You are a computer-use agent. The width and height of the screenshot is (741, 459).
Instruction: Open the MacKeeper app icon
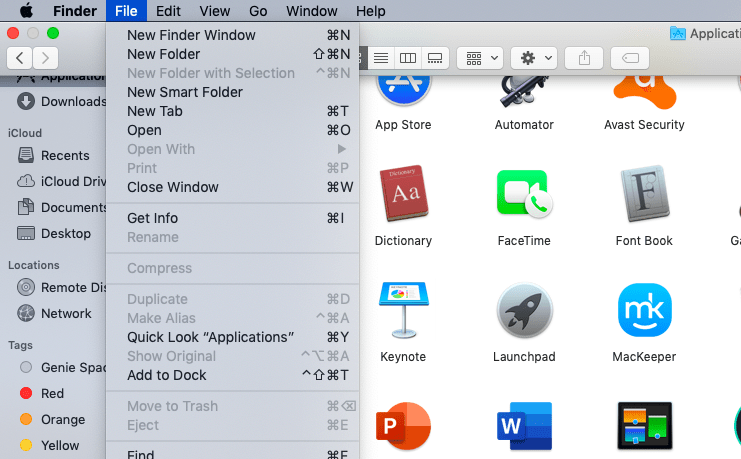(645, 310)
